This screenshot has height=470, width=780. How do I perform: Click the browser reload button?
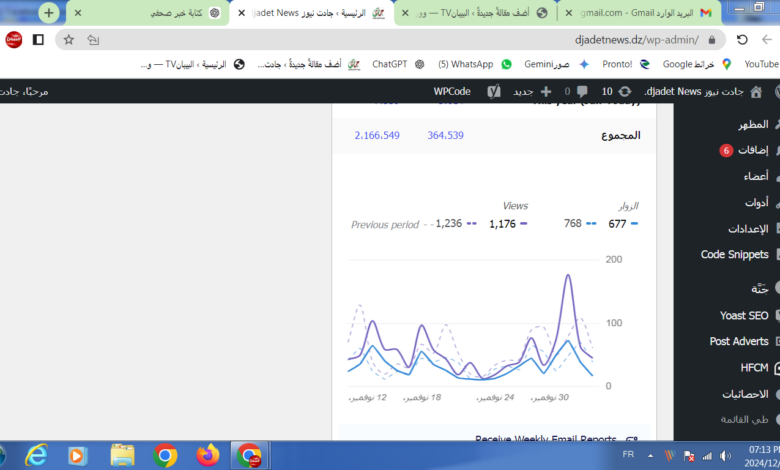click(741, 40)
